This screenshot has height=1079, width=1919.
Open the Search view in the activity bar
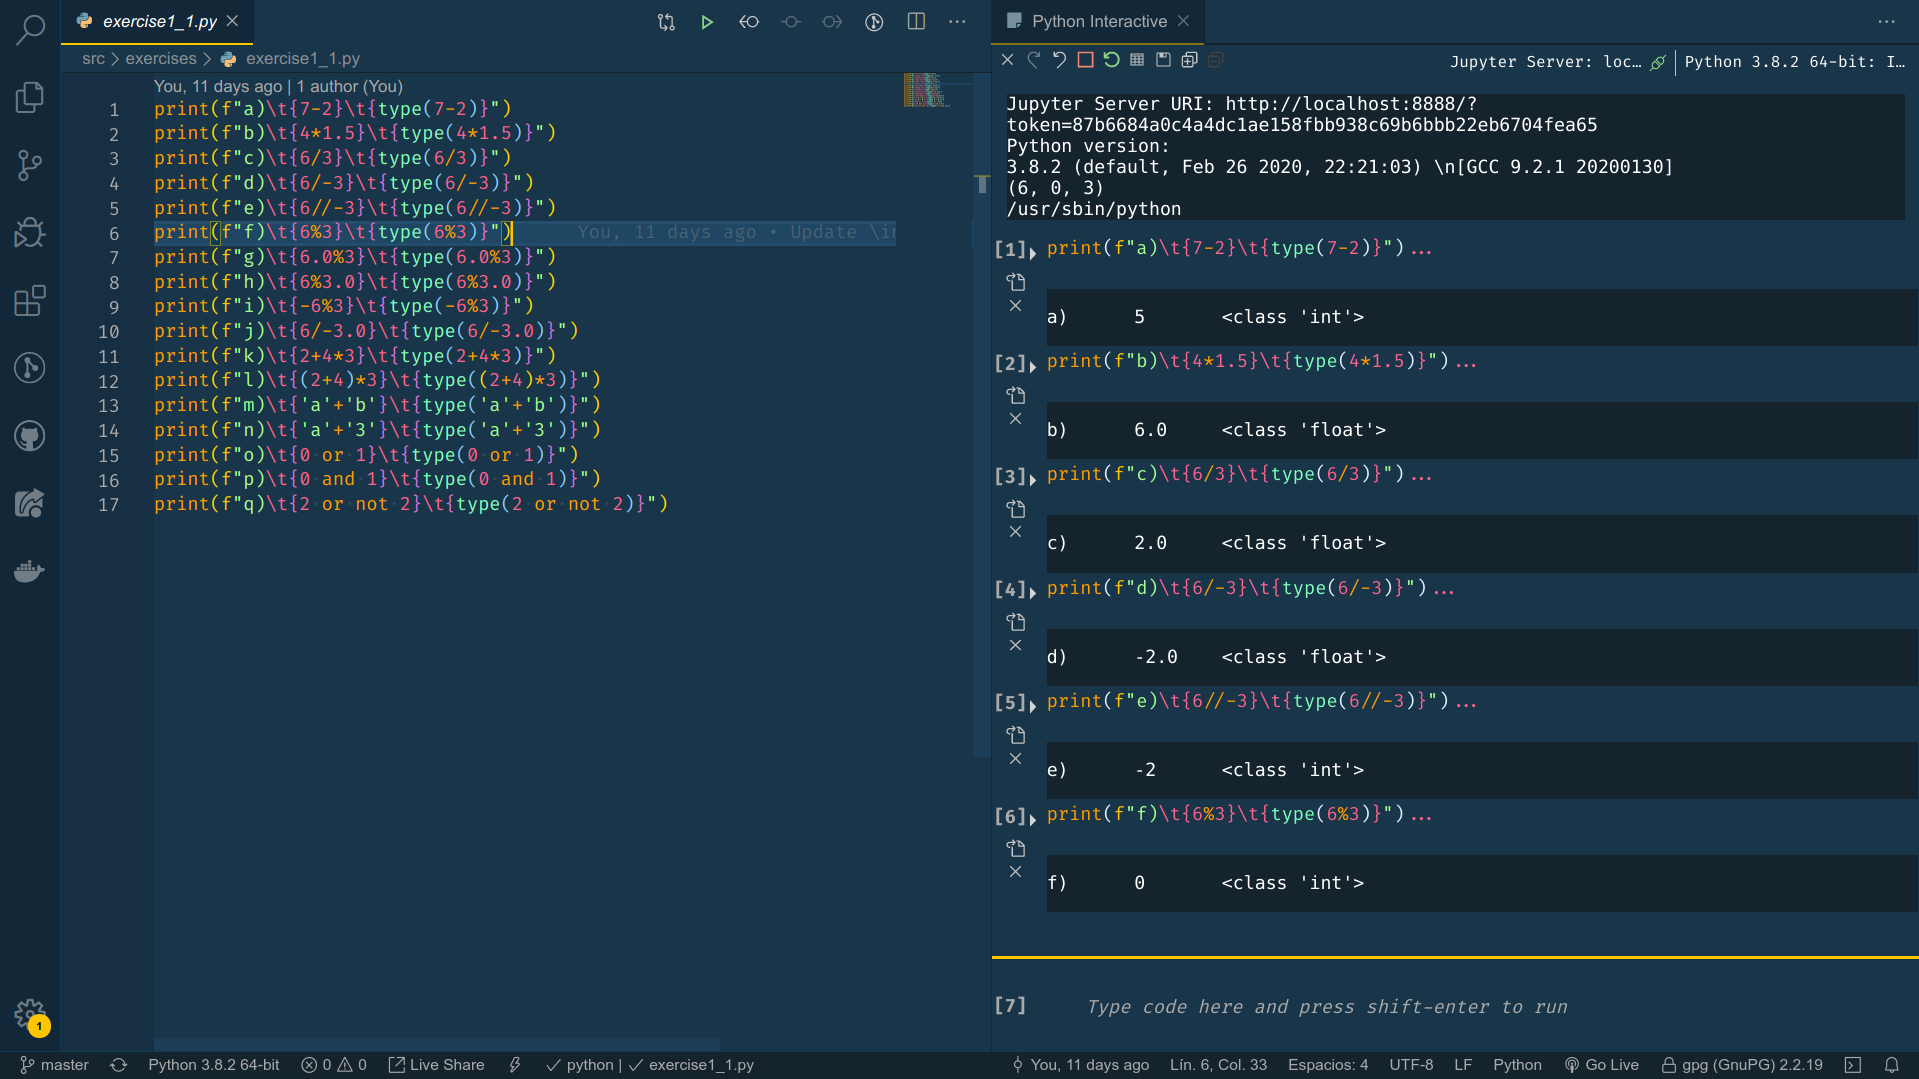(x=30, y=30)
